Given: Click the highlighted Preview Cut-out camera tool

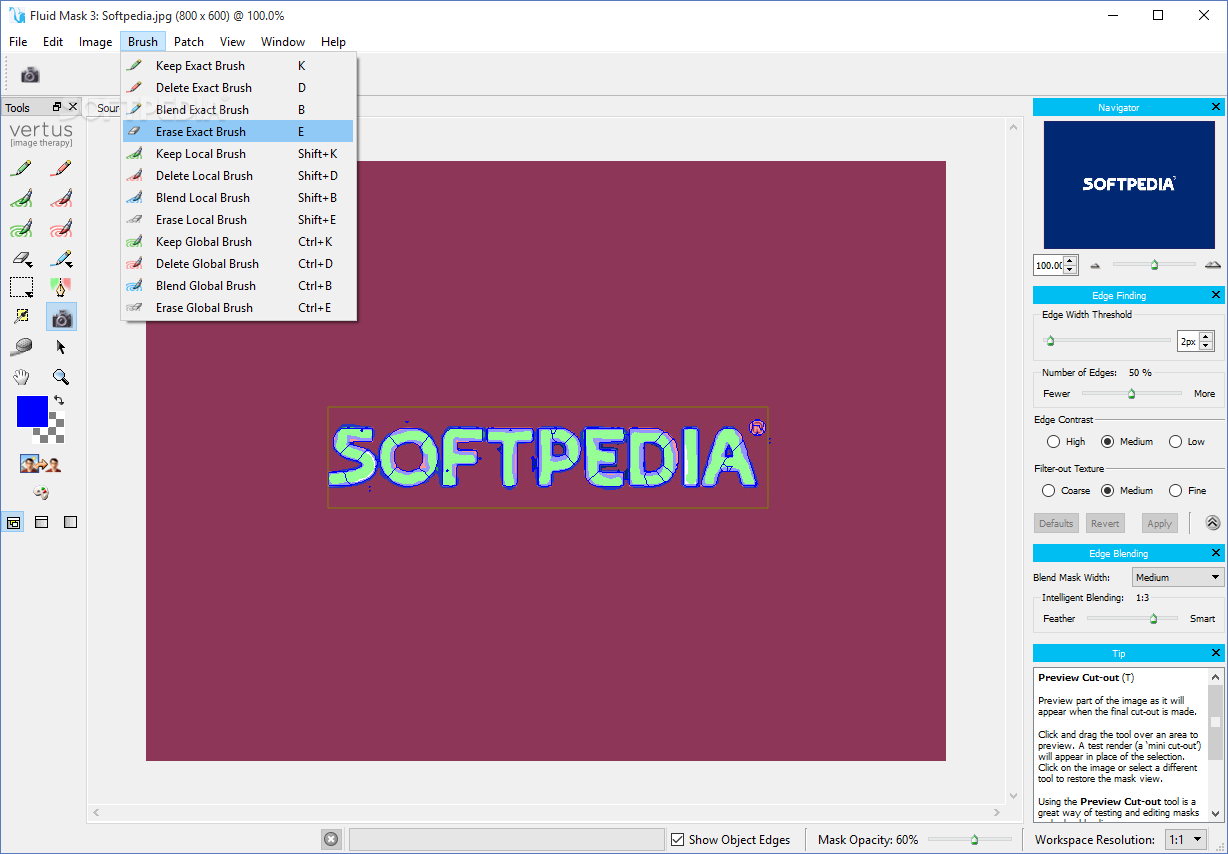Looking at the screenshot, I should pos(61,318).
